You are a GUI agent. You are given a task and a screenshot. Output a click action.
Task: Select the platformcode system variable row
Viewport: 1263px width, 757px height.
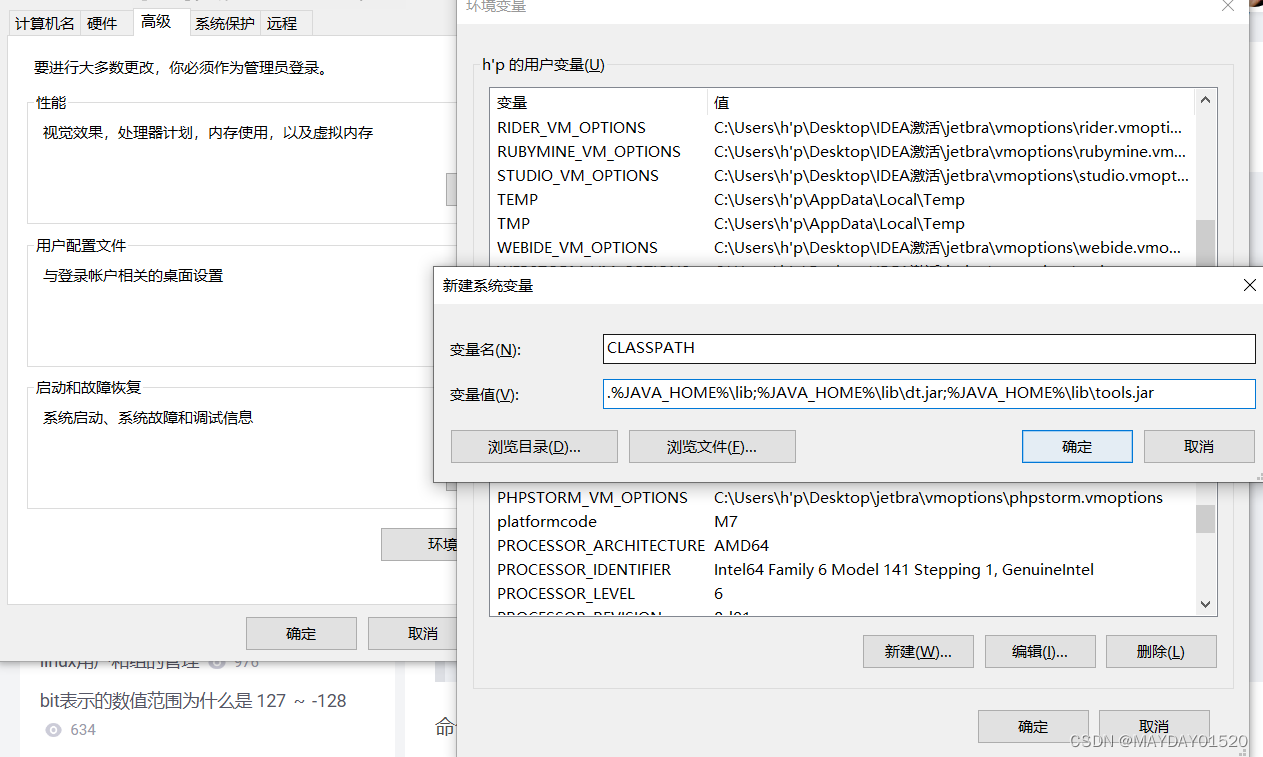[842, 522]
